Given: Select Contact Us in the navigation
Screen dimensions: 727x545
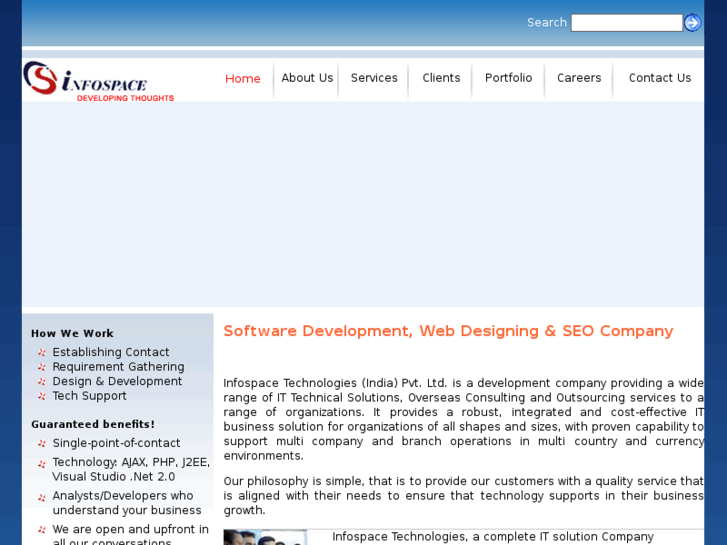Looking at the screenshot, I should 659,78.
